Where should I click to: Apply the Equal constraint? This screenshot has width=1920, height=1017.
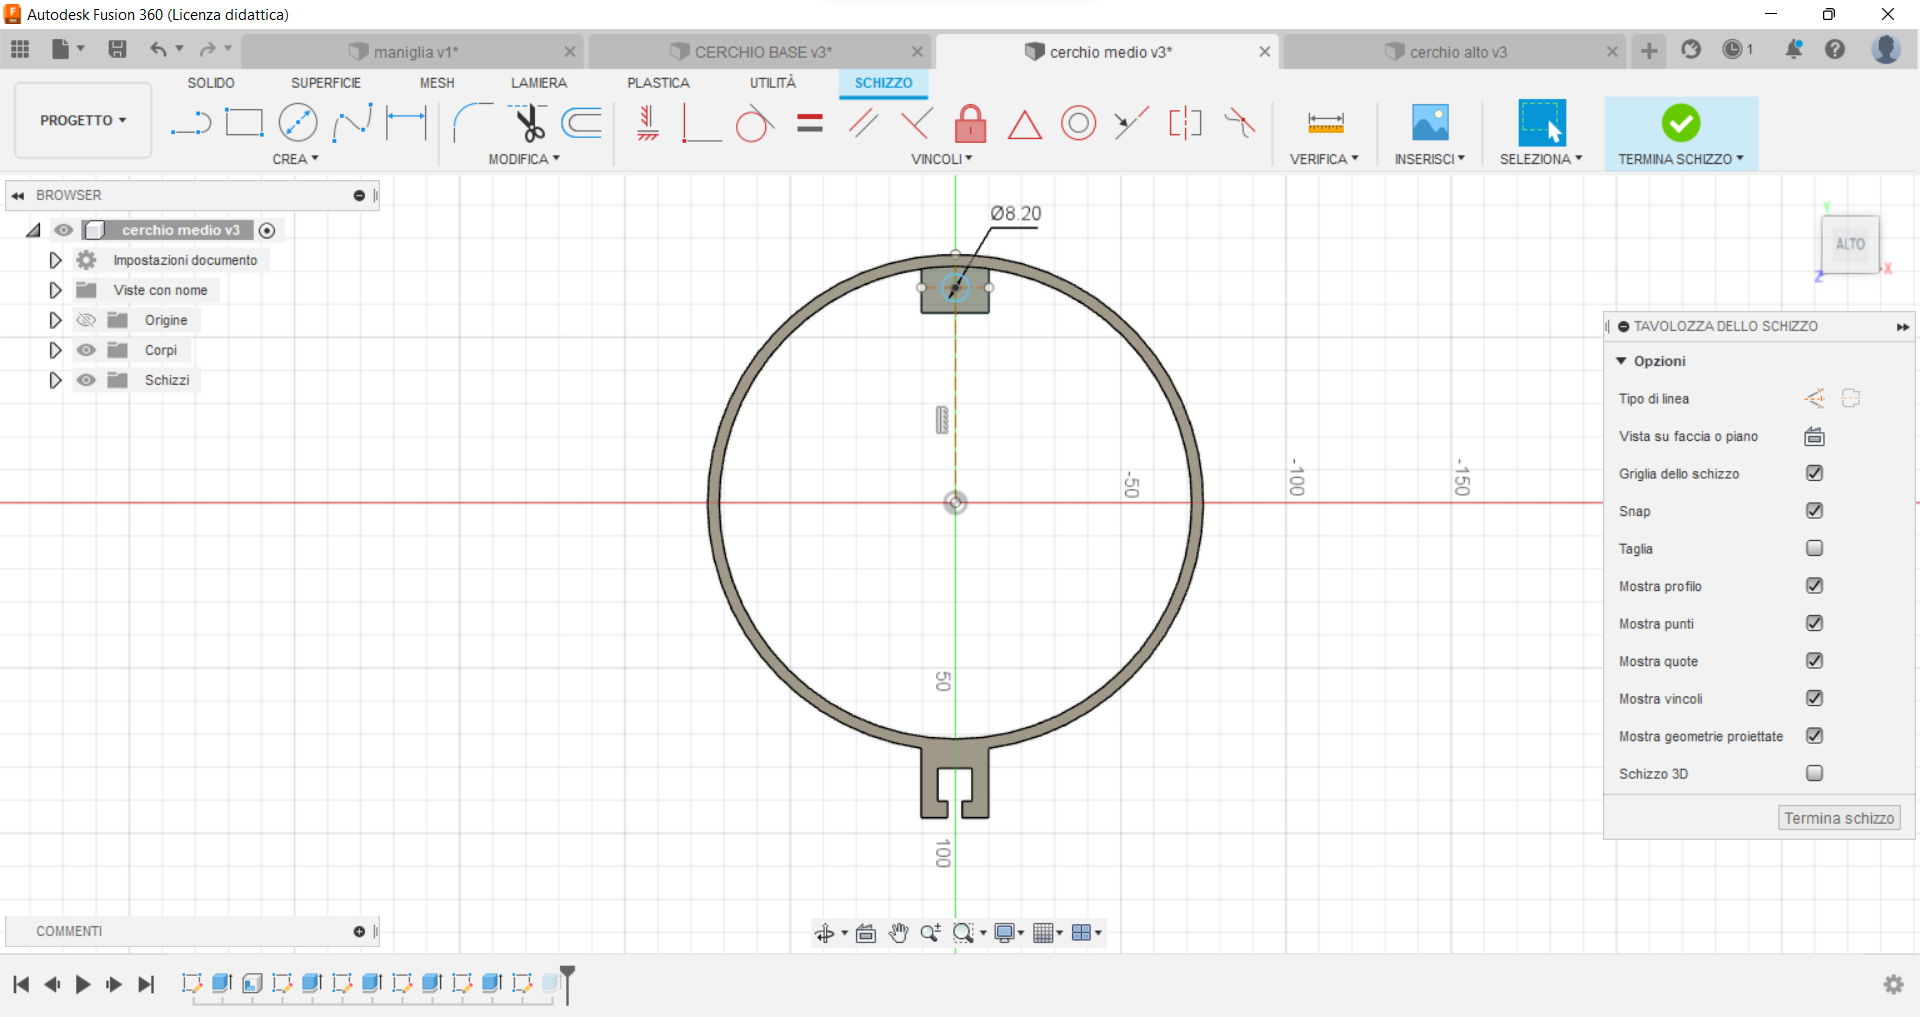(x=809, y=123)
